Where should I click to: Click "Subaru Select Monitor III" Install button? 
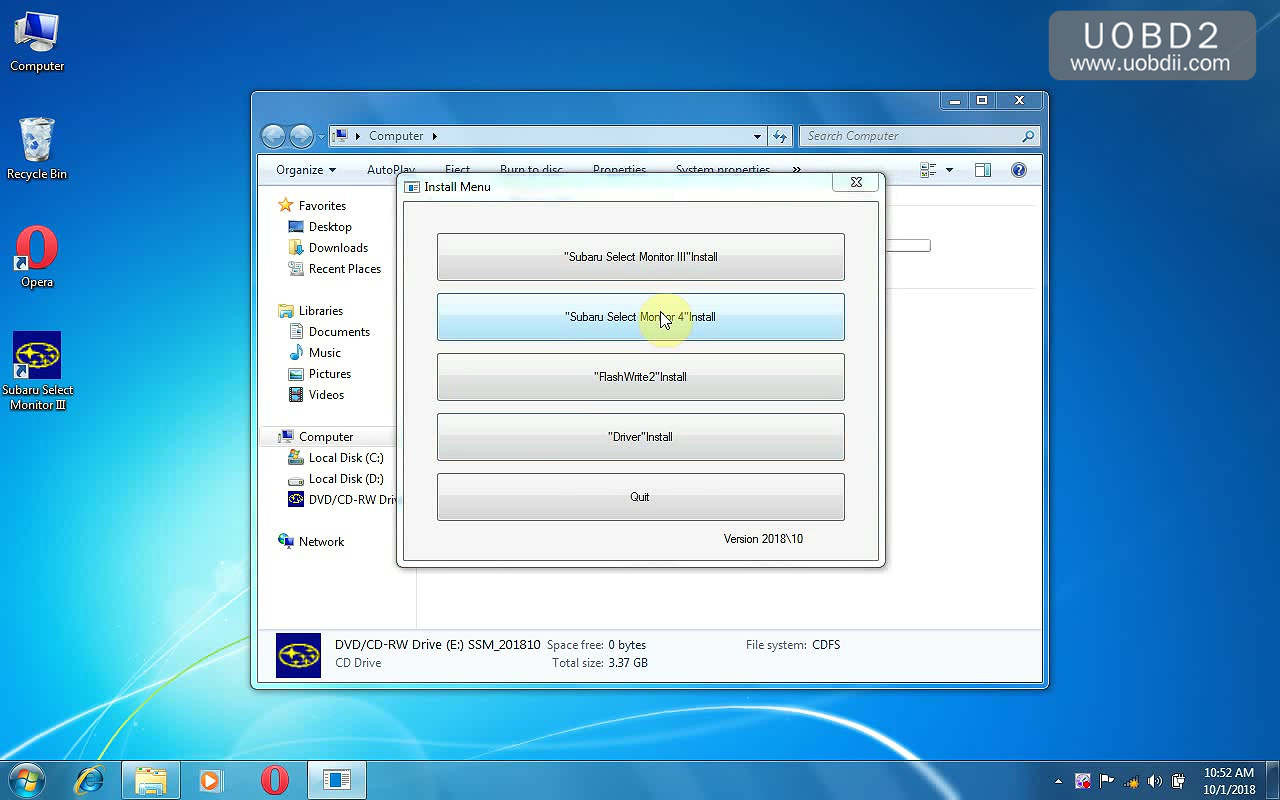click(x=640, y=257)
